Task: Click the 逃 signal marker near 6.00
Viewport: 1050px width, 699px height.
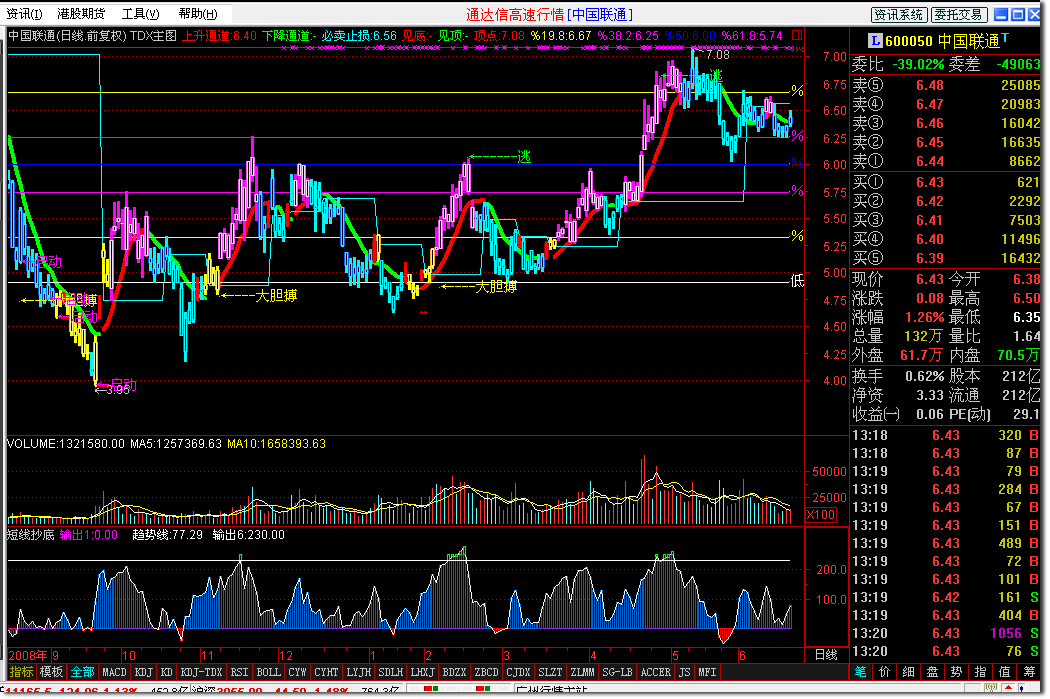Action: 524,157
